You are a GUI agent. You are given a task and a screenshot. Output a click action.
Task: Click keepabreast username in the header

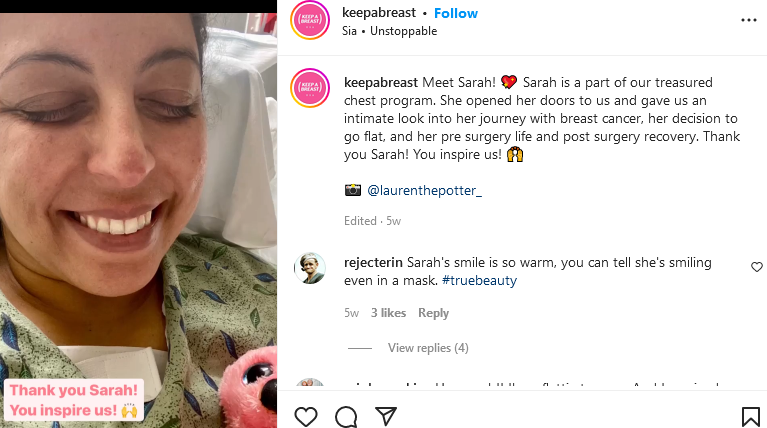(x=378, y=13)
